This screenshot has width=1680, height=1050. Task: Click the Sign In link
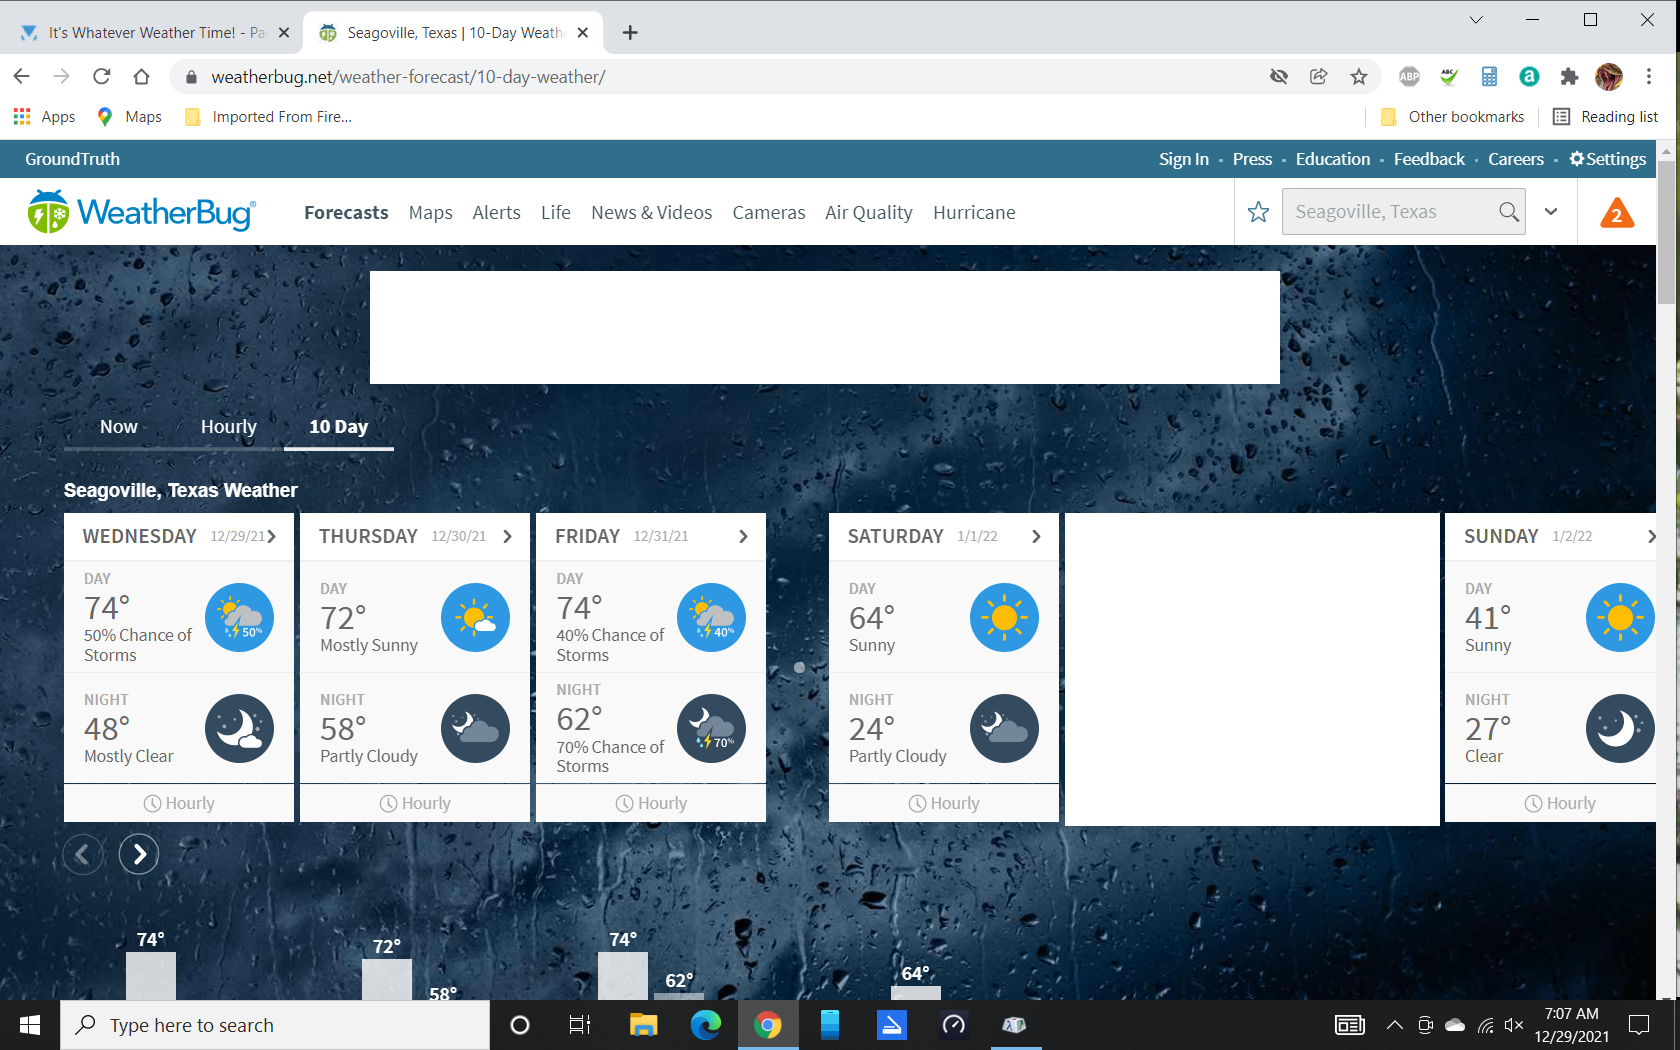click(x=1183, y=159)
